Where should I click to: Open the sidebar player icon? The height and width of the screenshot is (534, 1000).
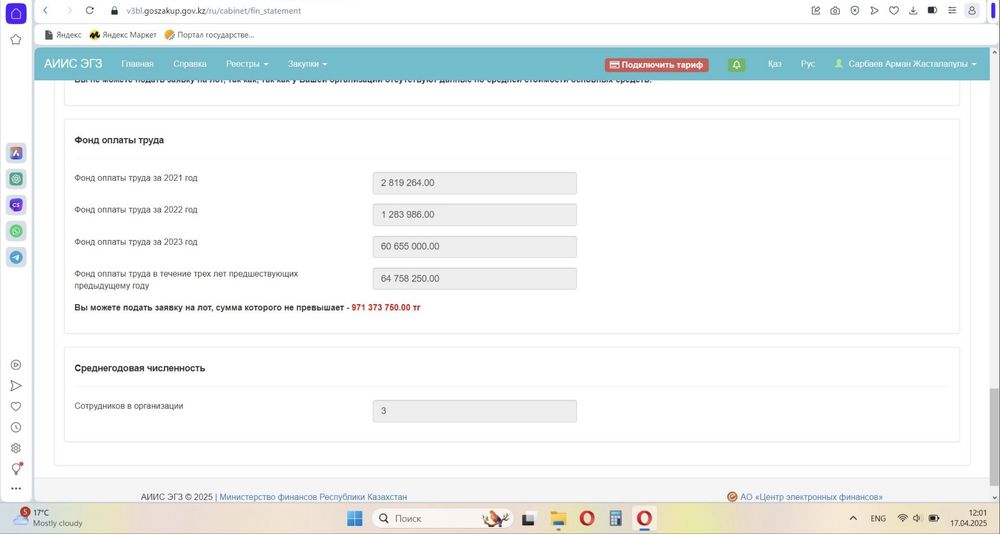pos(16,365)
